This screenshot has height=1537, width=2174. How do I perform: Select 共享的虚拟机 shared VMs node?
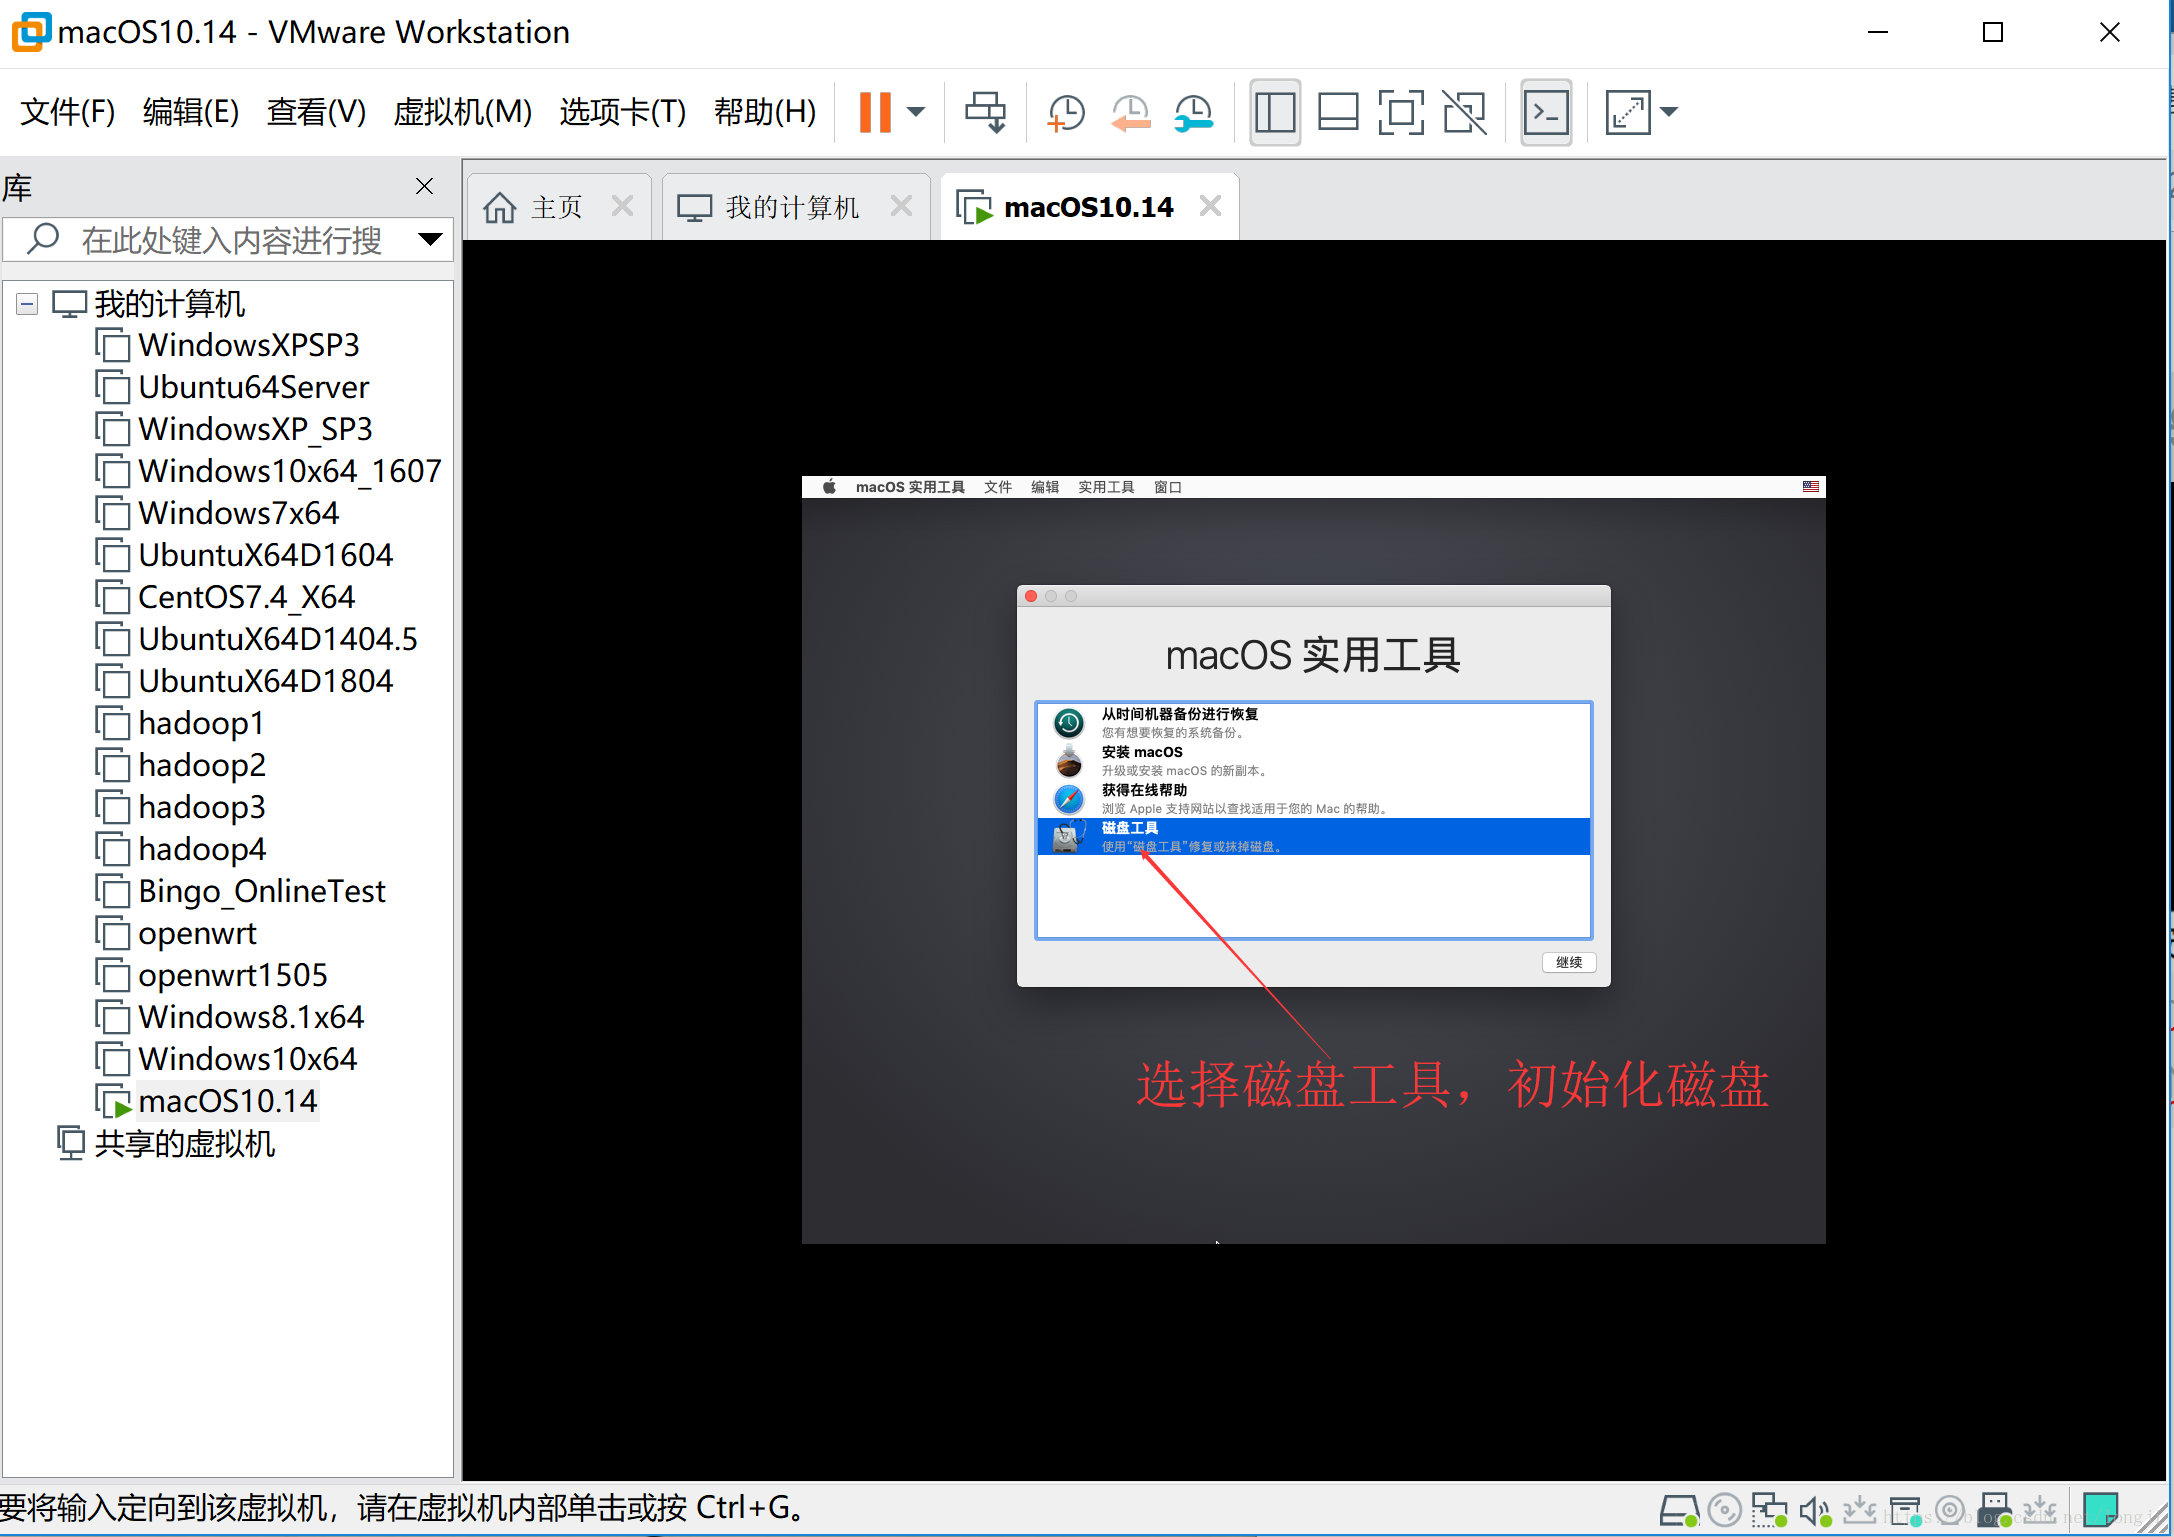[183, 1143]
